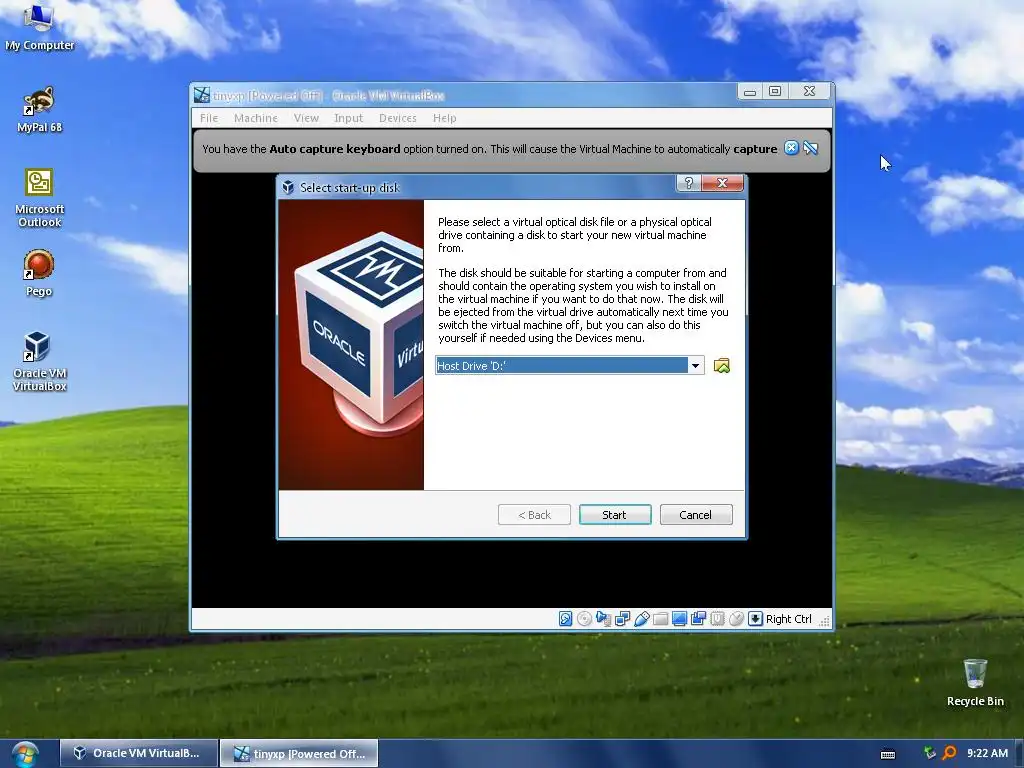Image resolution: width=1024 pixels, height=768 pixels.
Task: Open the Windows Start orb
Action: pyautogui.click(x=24, y=754)
